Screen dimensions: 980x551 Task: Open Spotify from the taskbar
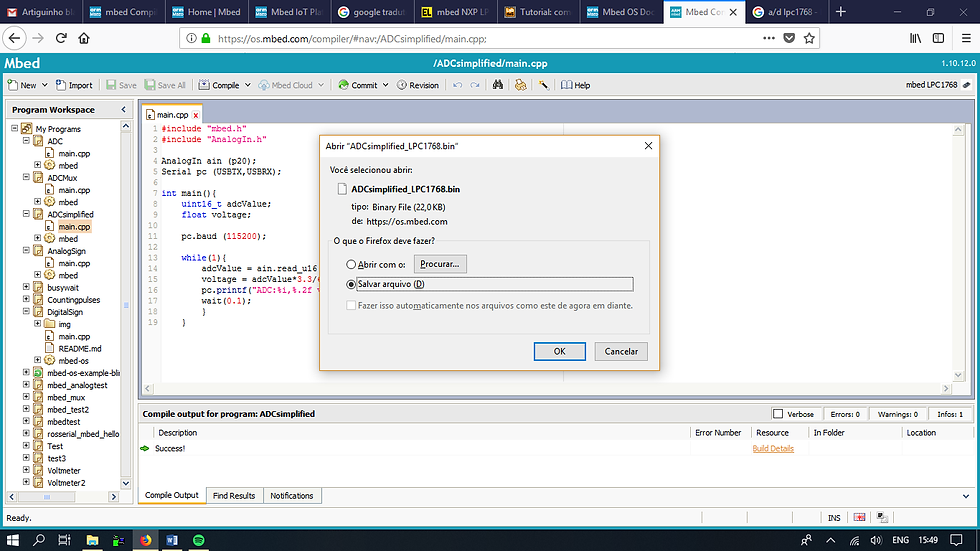coord(199,540)
